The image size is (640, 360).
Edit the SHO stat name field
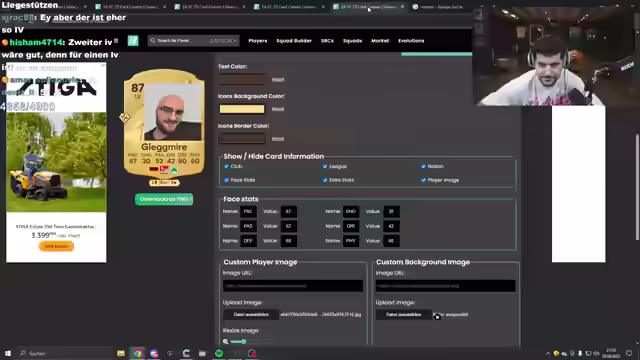351,211
